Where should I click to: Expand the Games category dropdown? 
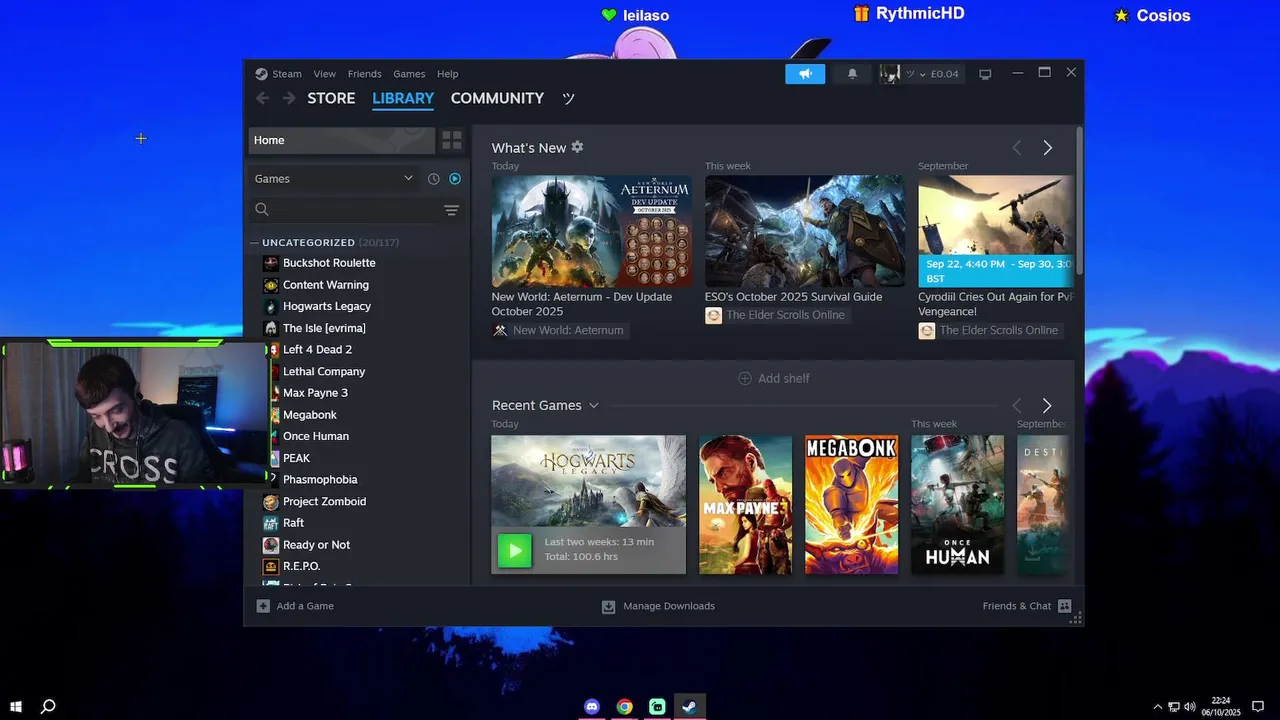(x=334, y=179)
